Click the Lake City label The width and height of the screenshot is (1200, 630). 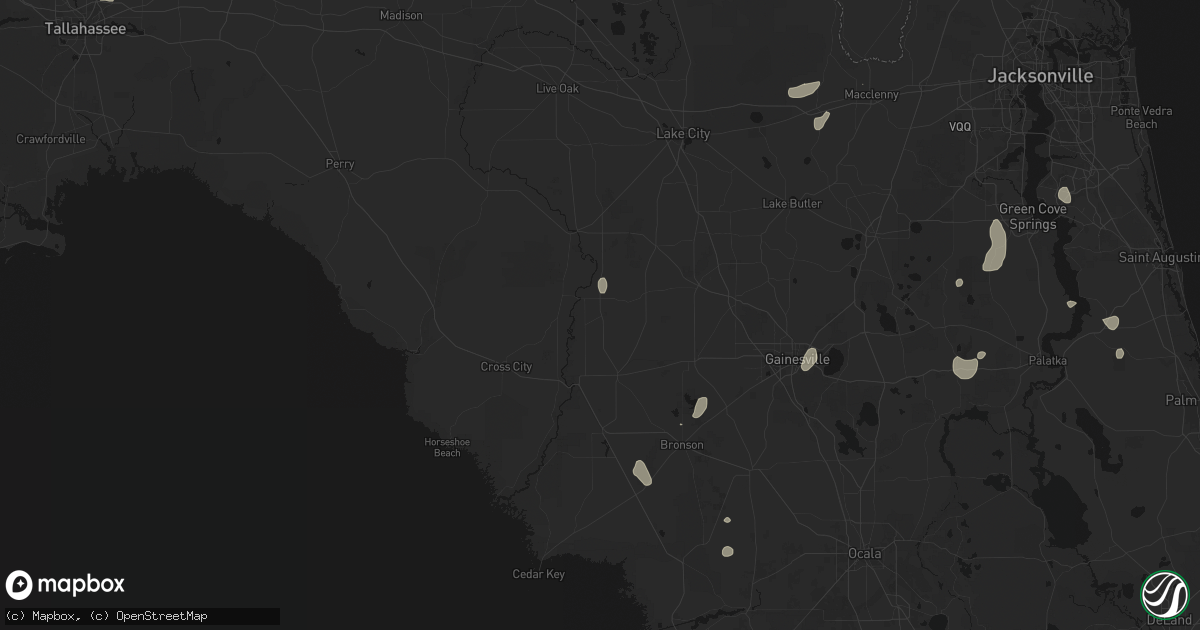coord(683,134)
